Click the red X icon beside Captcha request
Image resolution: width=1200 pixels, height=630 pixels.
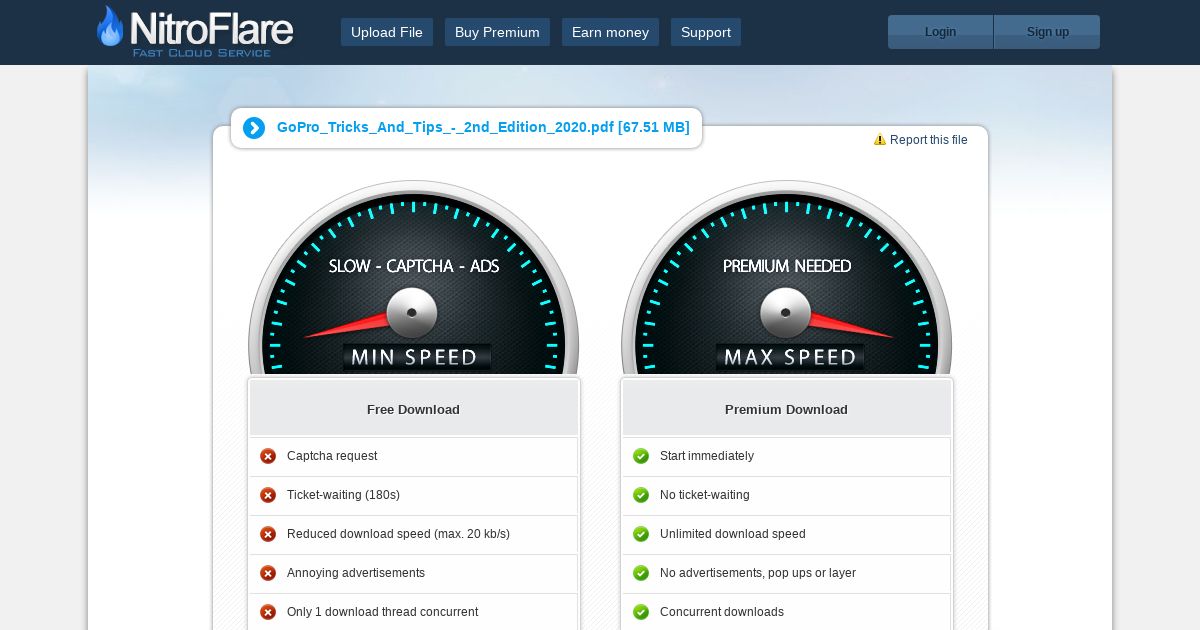[x=268, y=456]
